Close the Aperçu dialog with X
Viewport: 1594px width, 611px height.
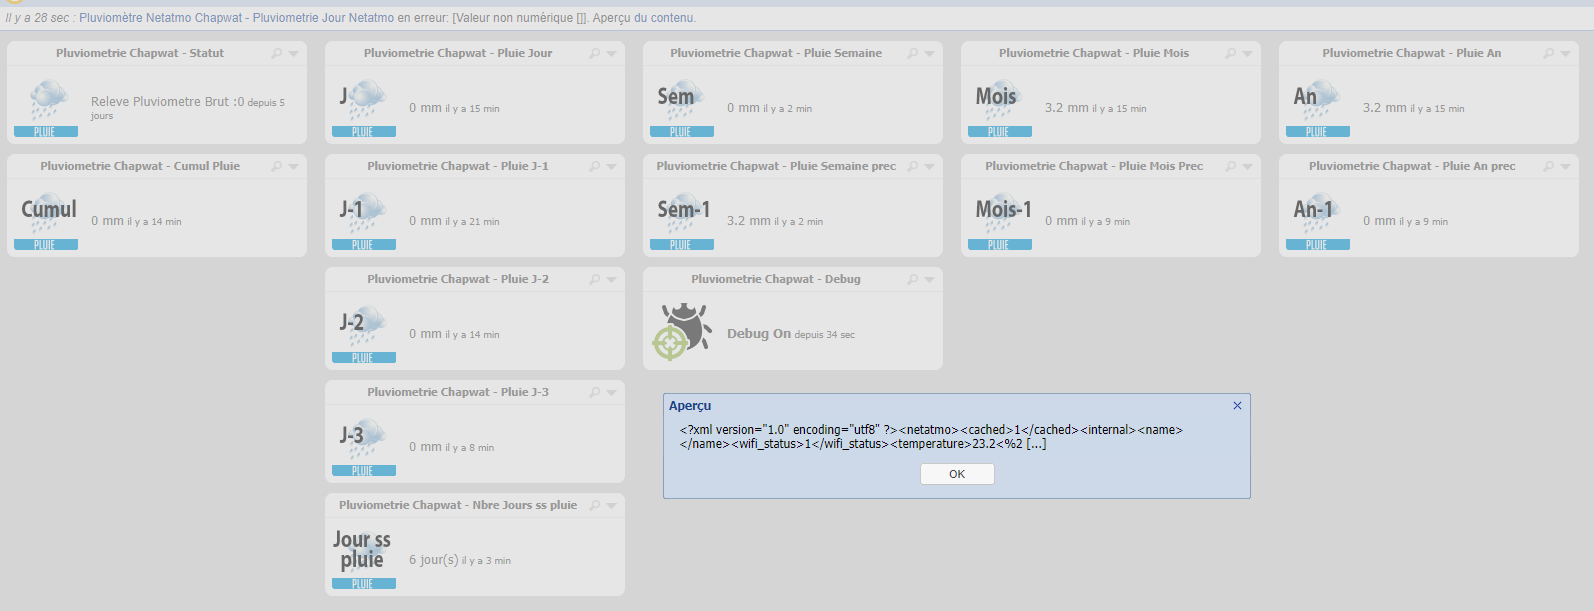coord(1237,406)
